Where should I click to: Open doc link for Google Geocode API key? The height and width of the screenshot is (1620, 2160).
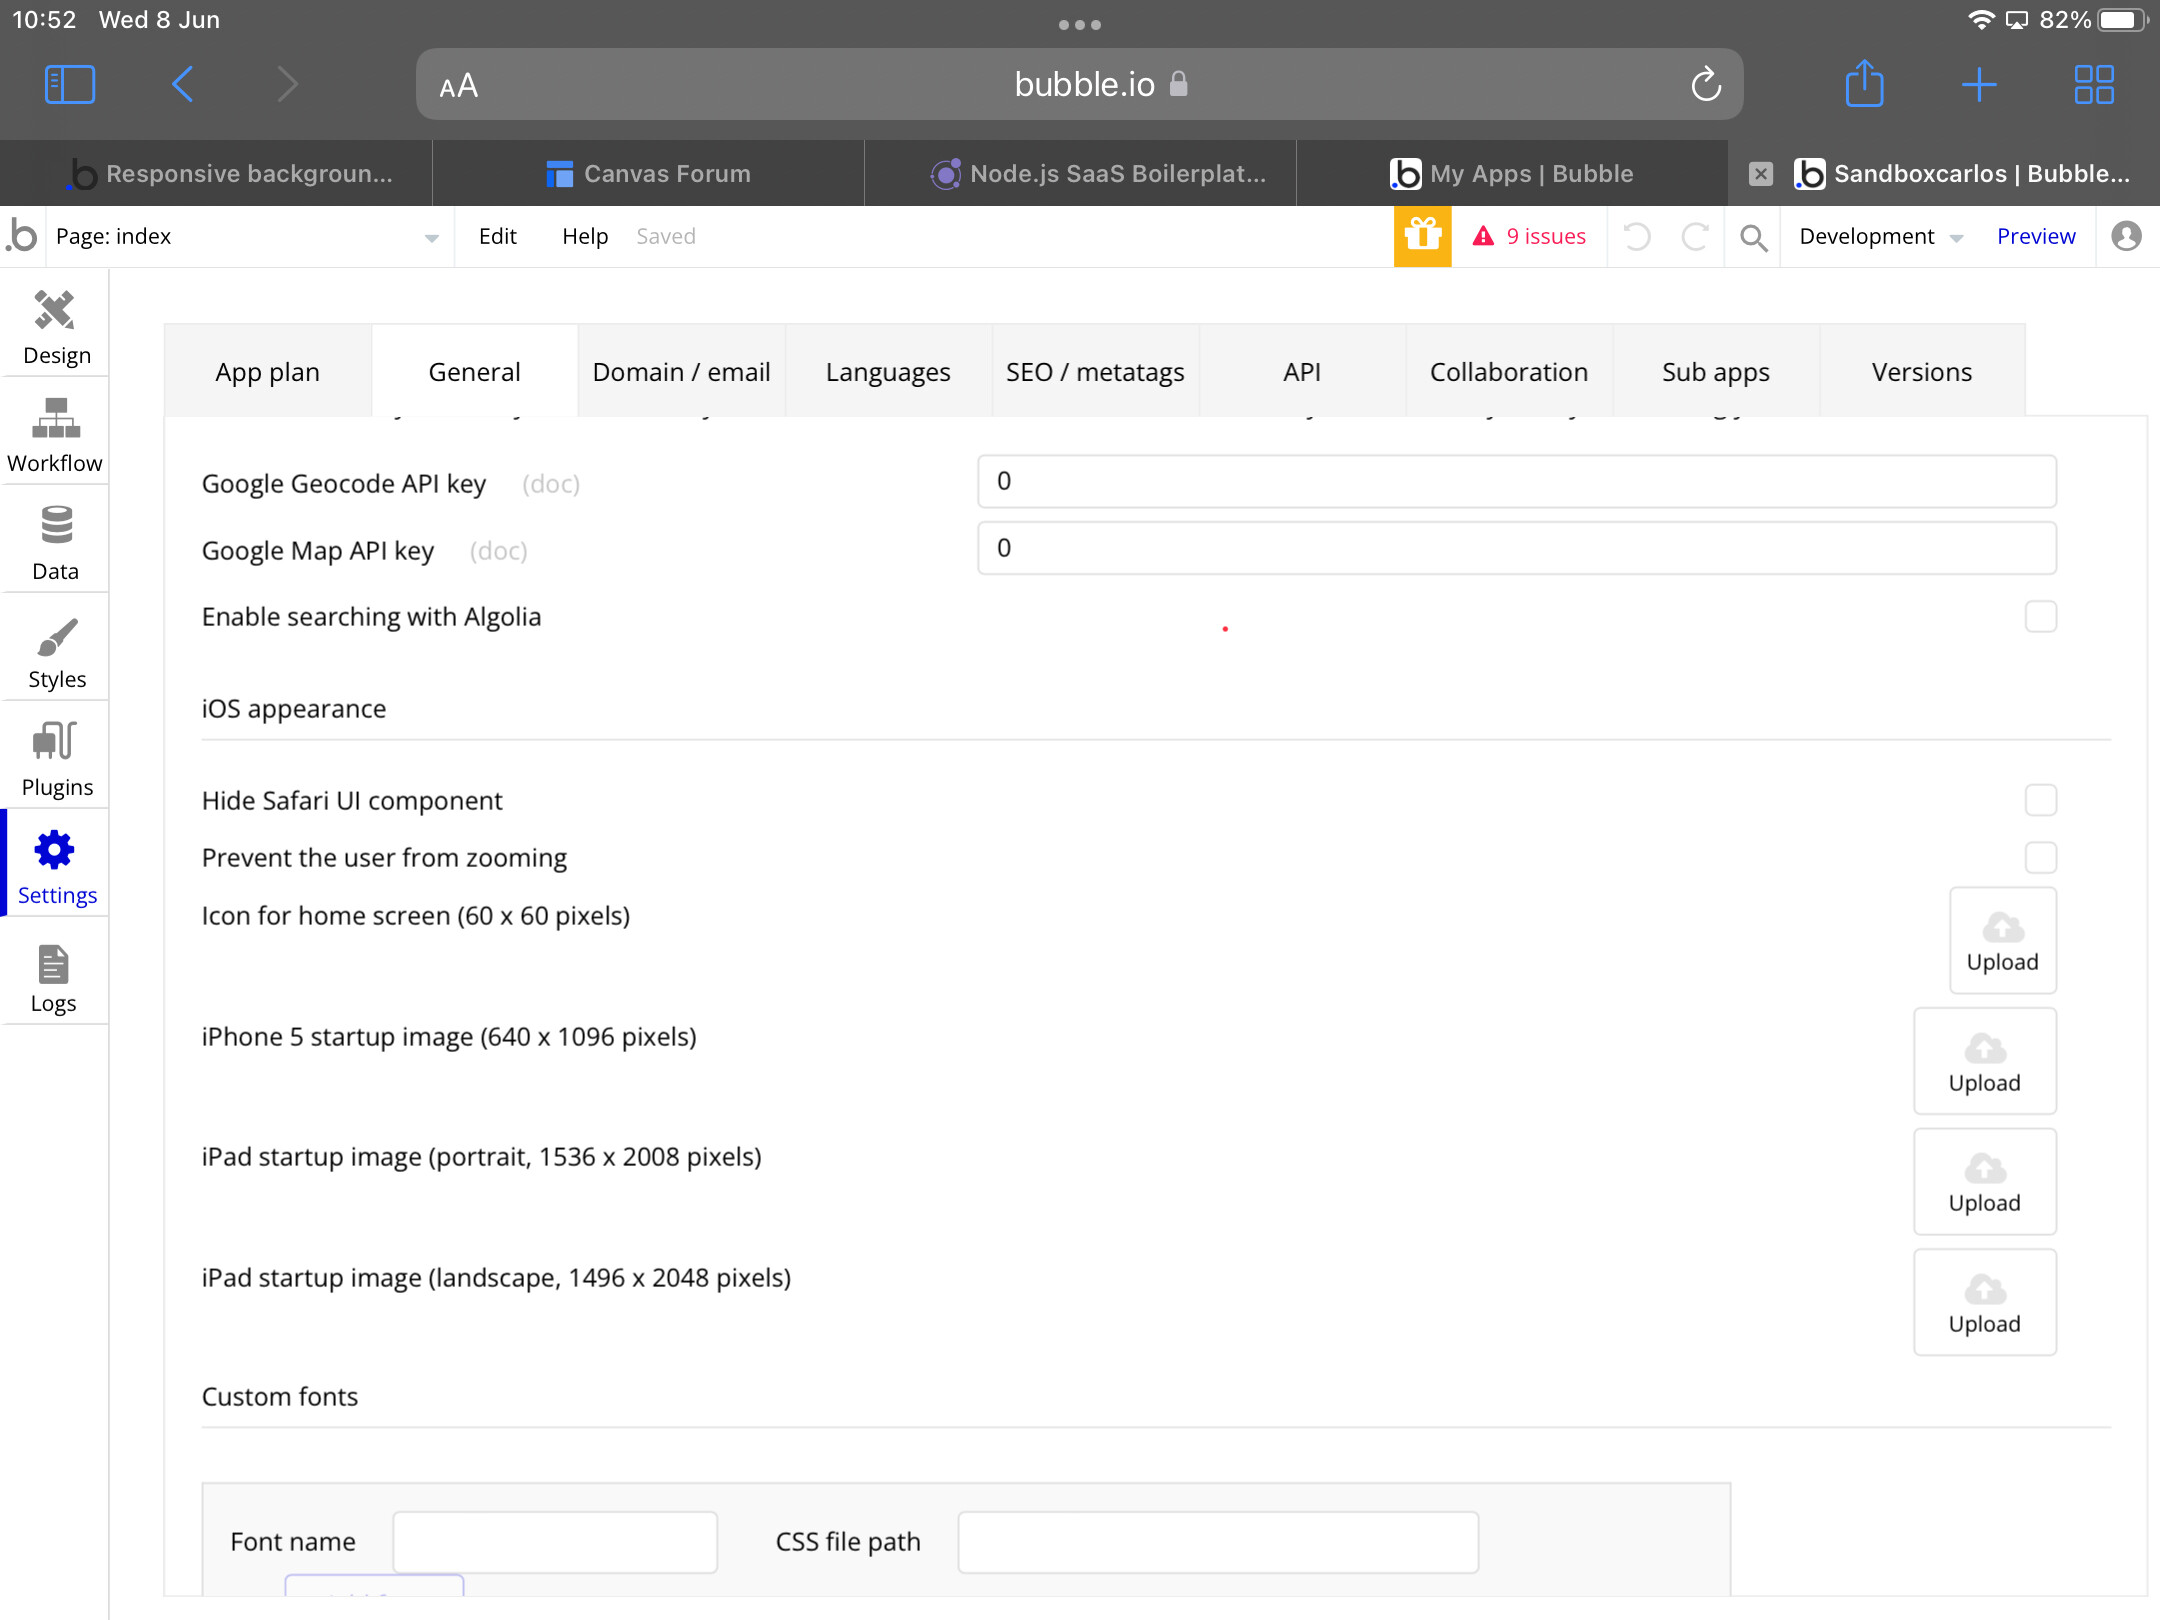(x=551, y=484)
